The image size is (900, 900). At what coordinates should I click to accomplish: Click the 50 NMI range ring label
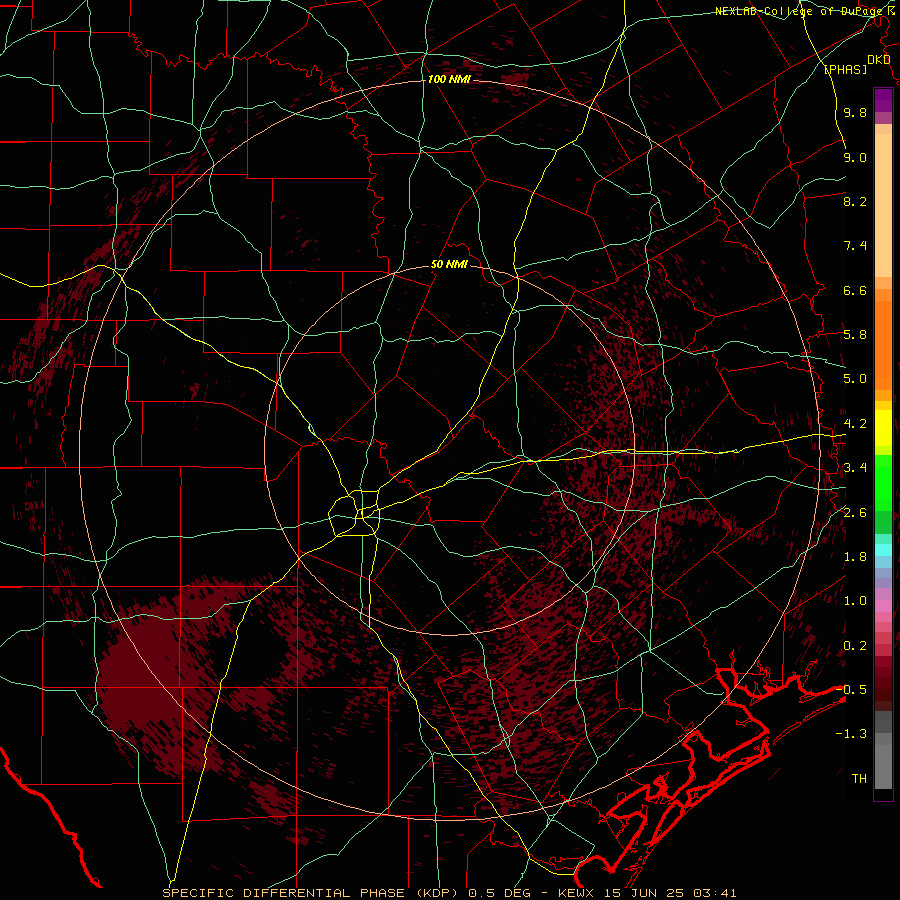449,264
